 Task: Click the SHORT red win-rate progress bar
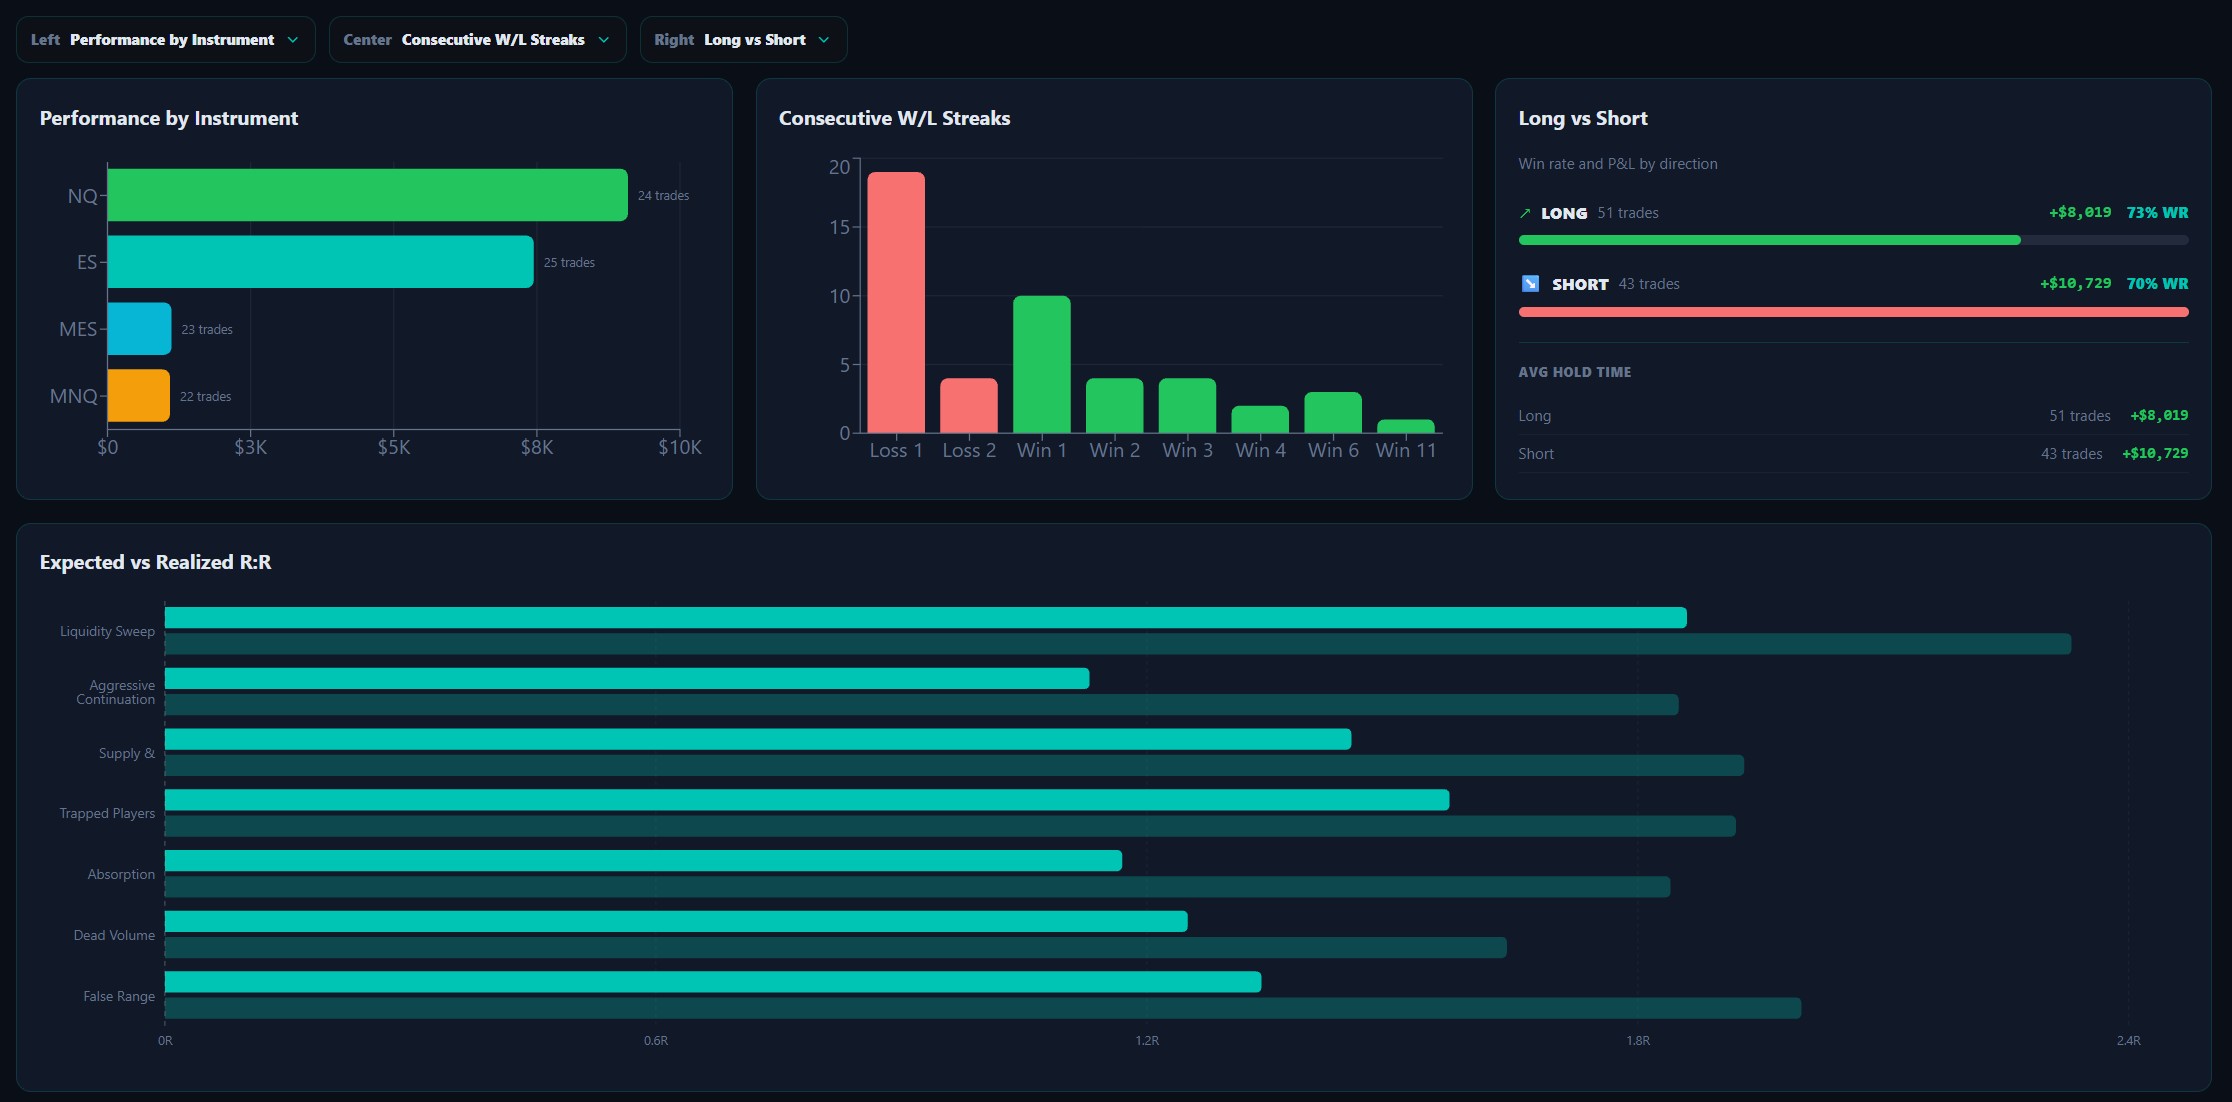click(x=1853, y=312)
